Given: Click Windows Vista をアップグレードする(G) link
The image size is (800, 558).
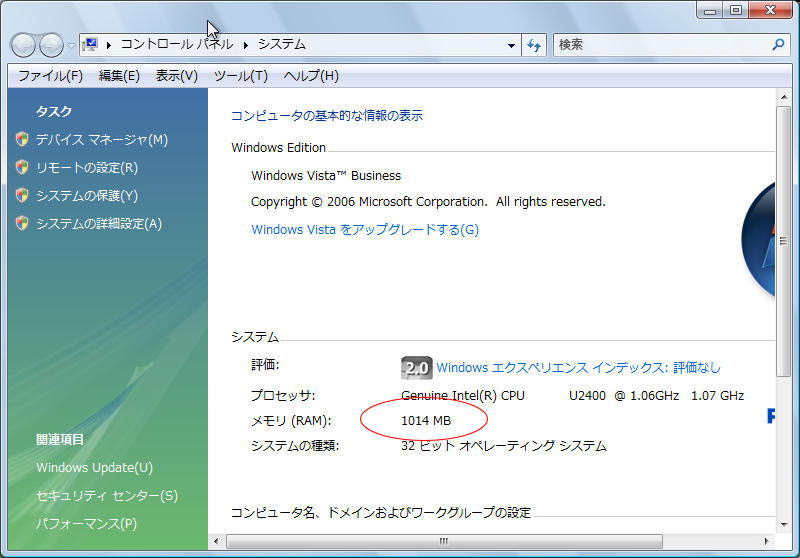Looking at the screenshot, I should [x=365, y=230].
